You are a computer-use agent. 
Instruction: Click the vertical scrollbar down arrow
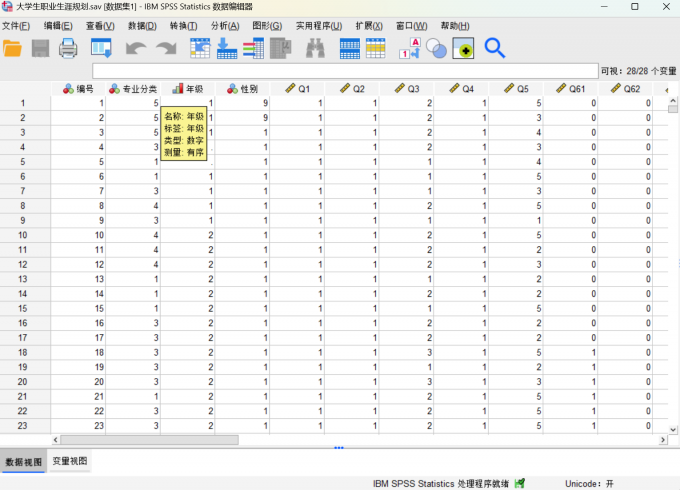(x=673, y=428)
